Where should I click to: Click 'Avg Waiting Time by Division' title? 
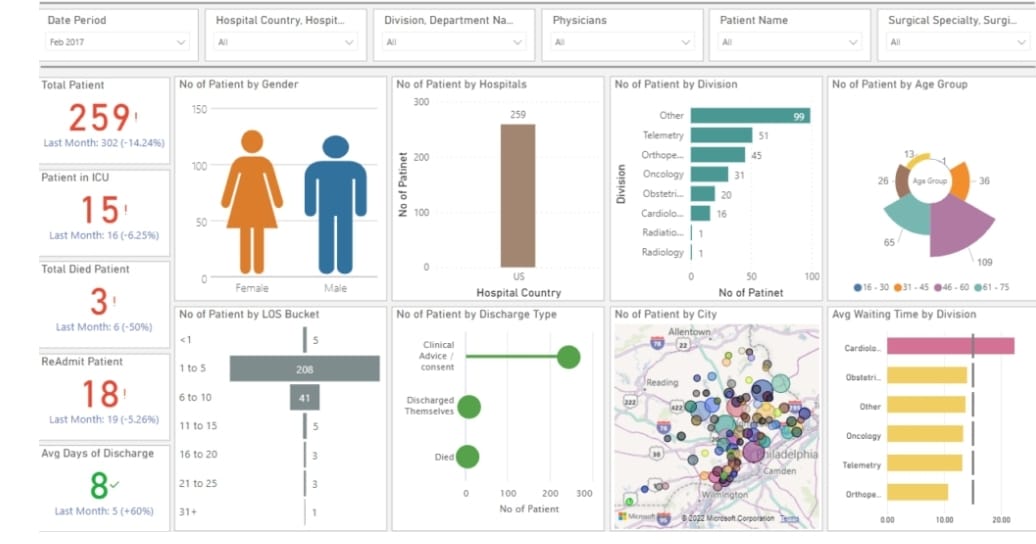[x=904, y=315]
